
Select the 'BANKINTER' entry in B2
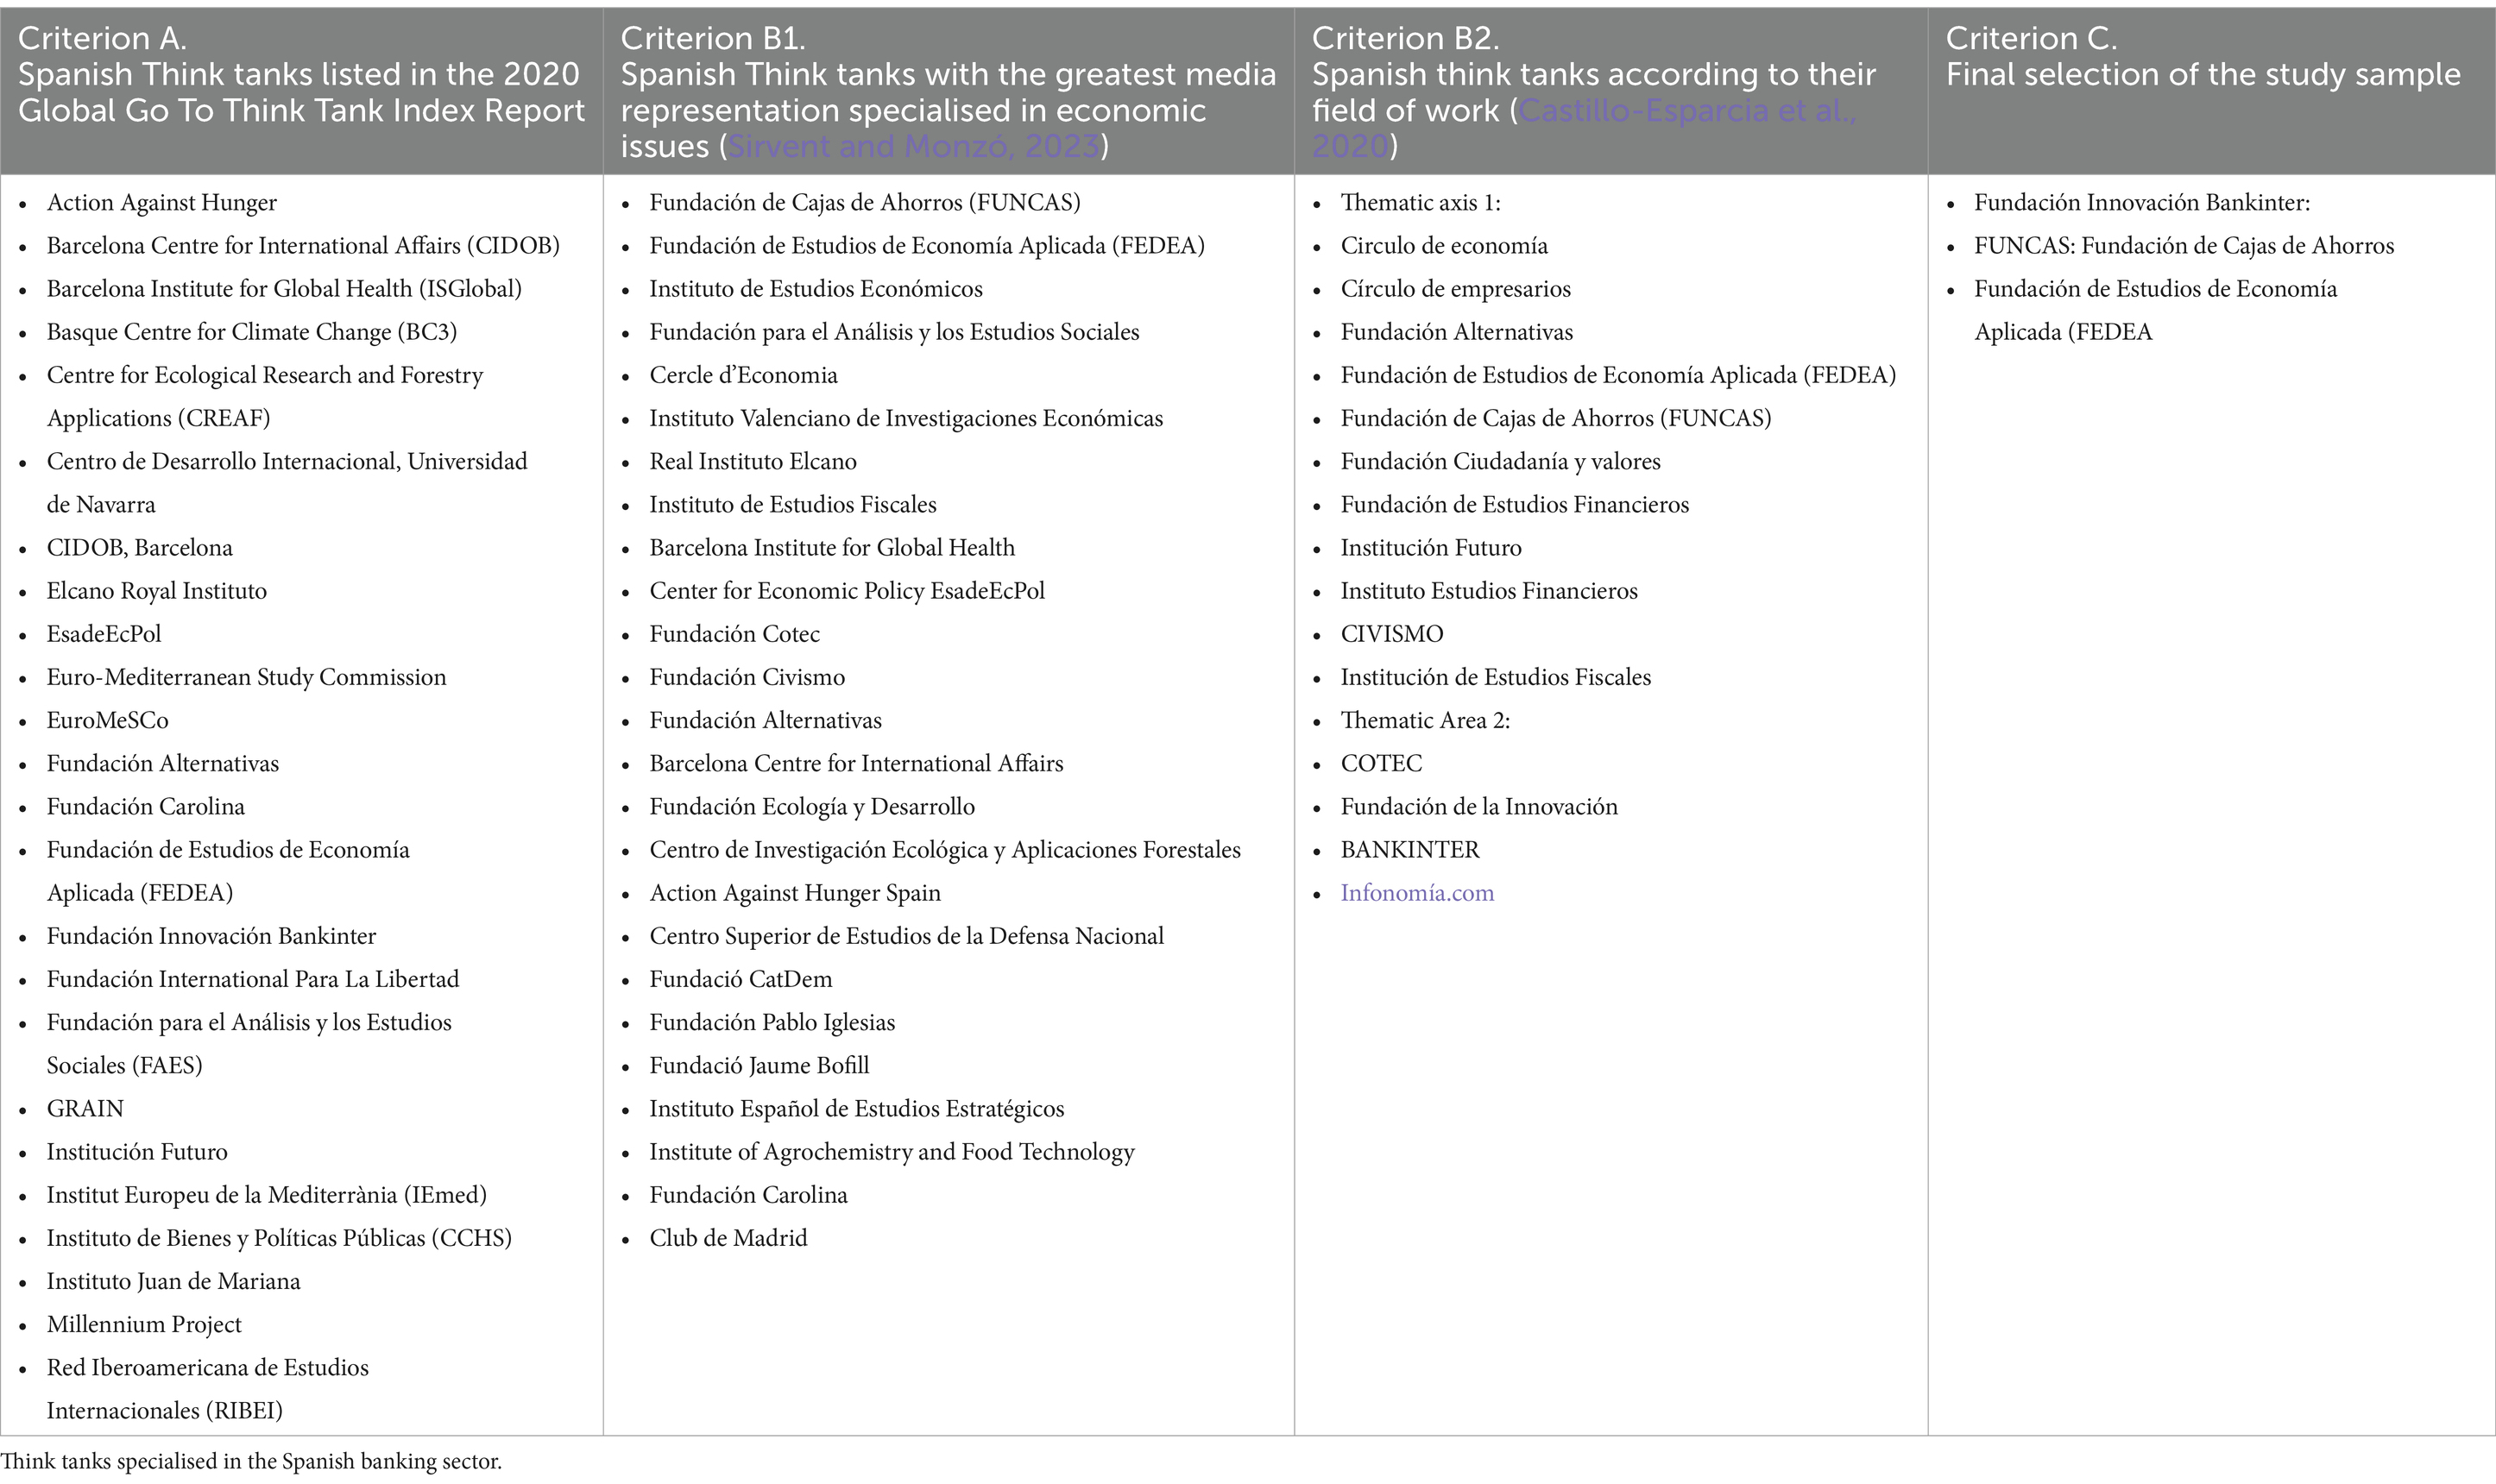1409,850
